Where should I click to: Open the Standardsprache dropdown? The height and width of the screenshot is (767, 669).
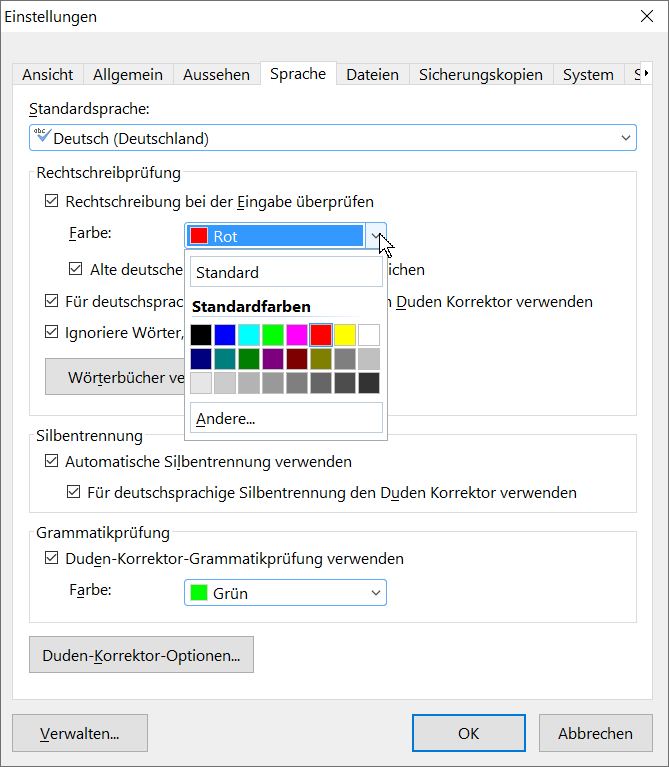(333, 138)
